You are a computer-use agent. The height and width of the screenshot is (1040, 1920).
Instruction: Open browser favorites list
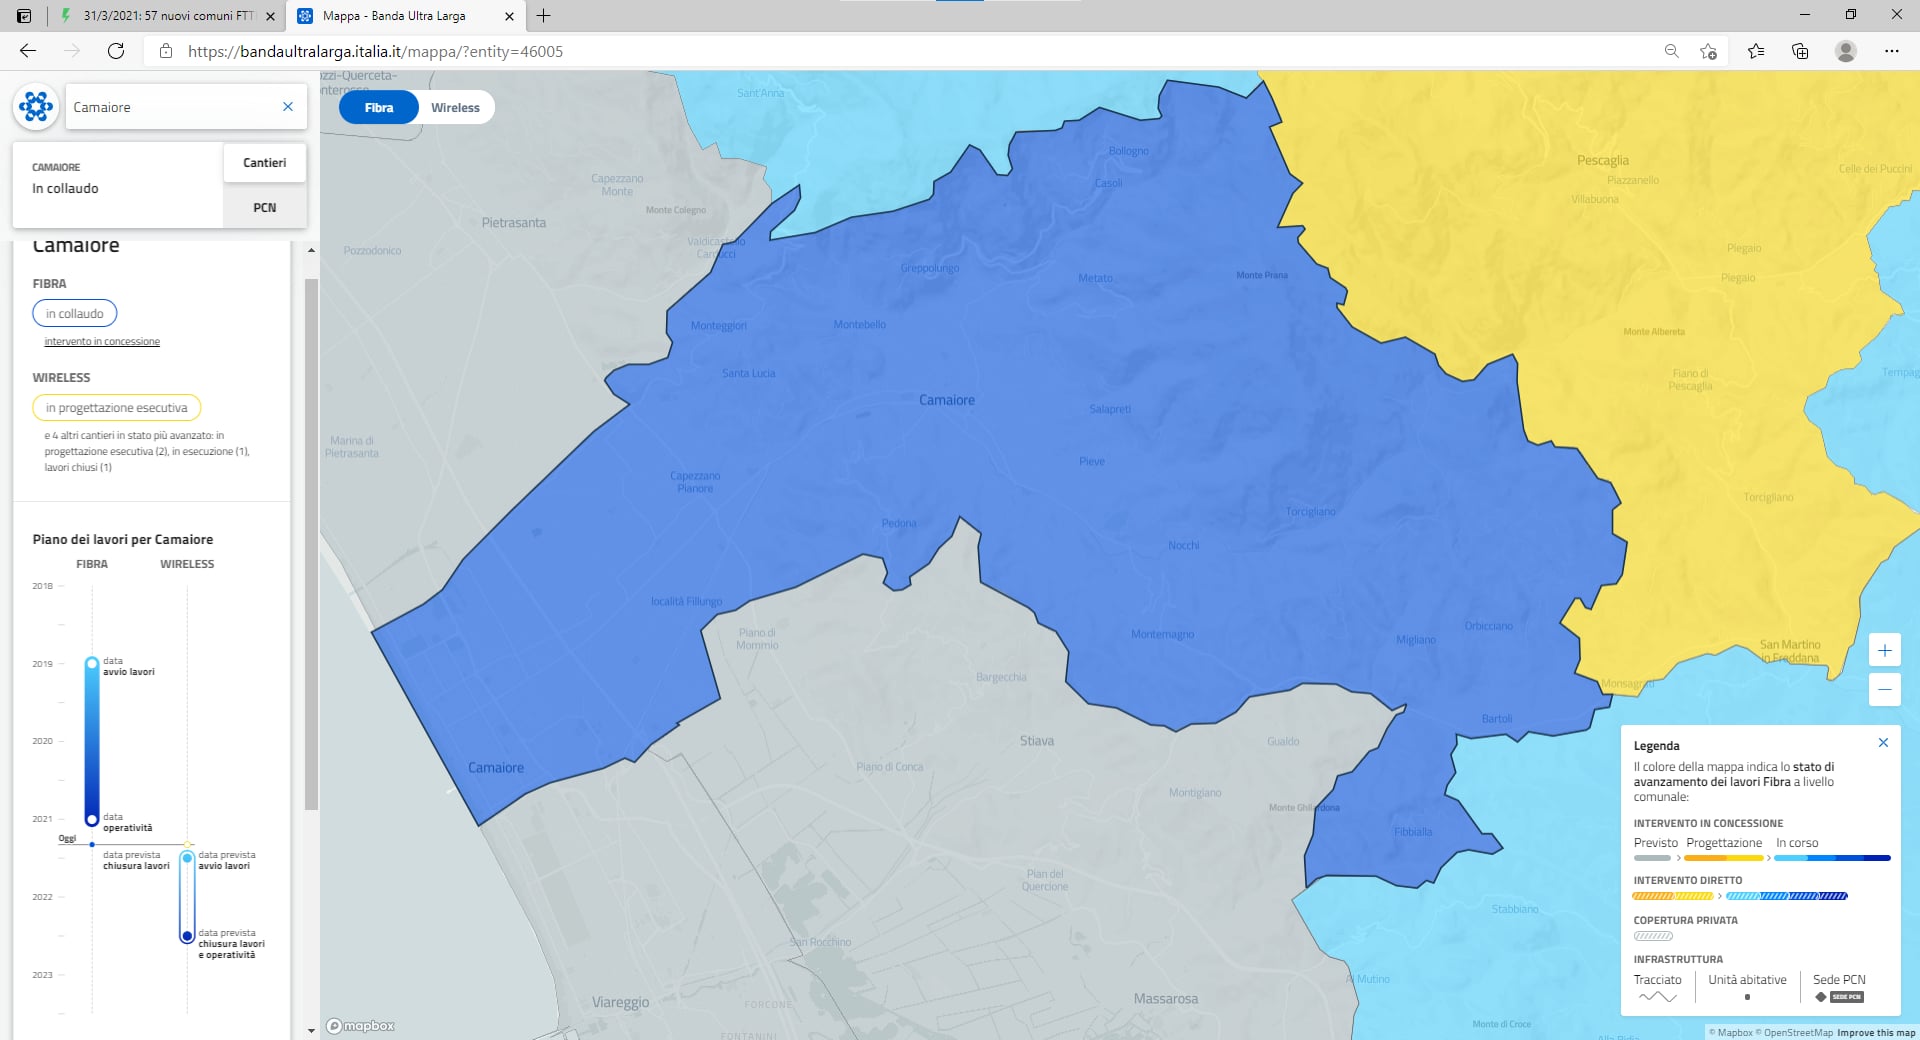(1755, 51)
